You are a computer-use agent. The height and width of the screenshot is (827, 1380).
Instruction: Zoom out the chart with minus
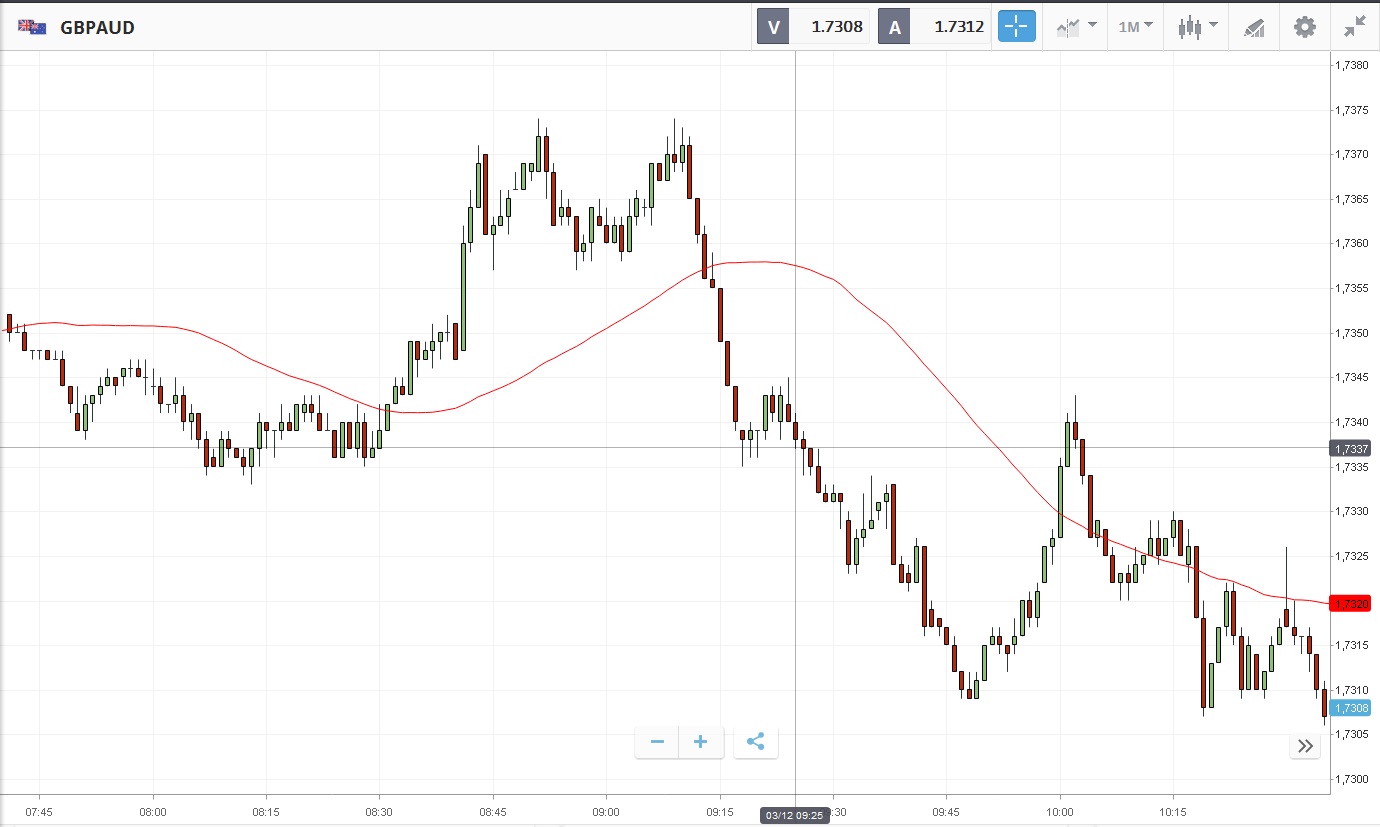[657, 742]
